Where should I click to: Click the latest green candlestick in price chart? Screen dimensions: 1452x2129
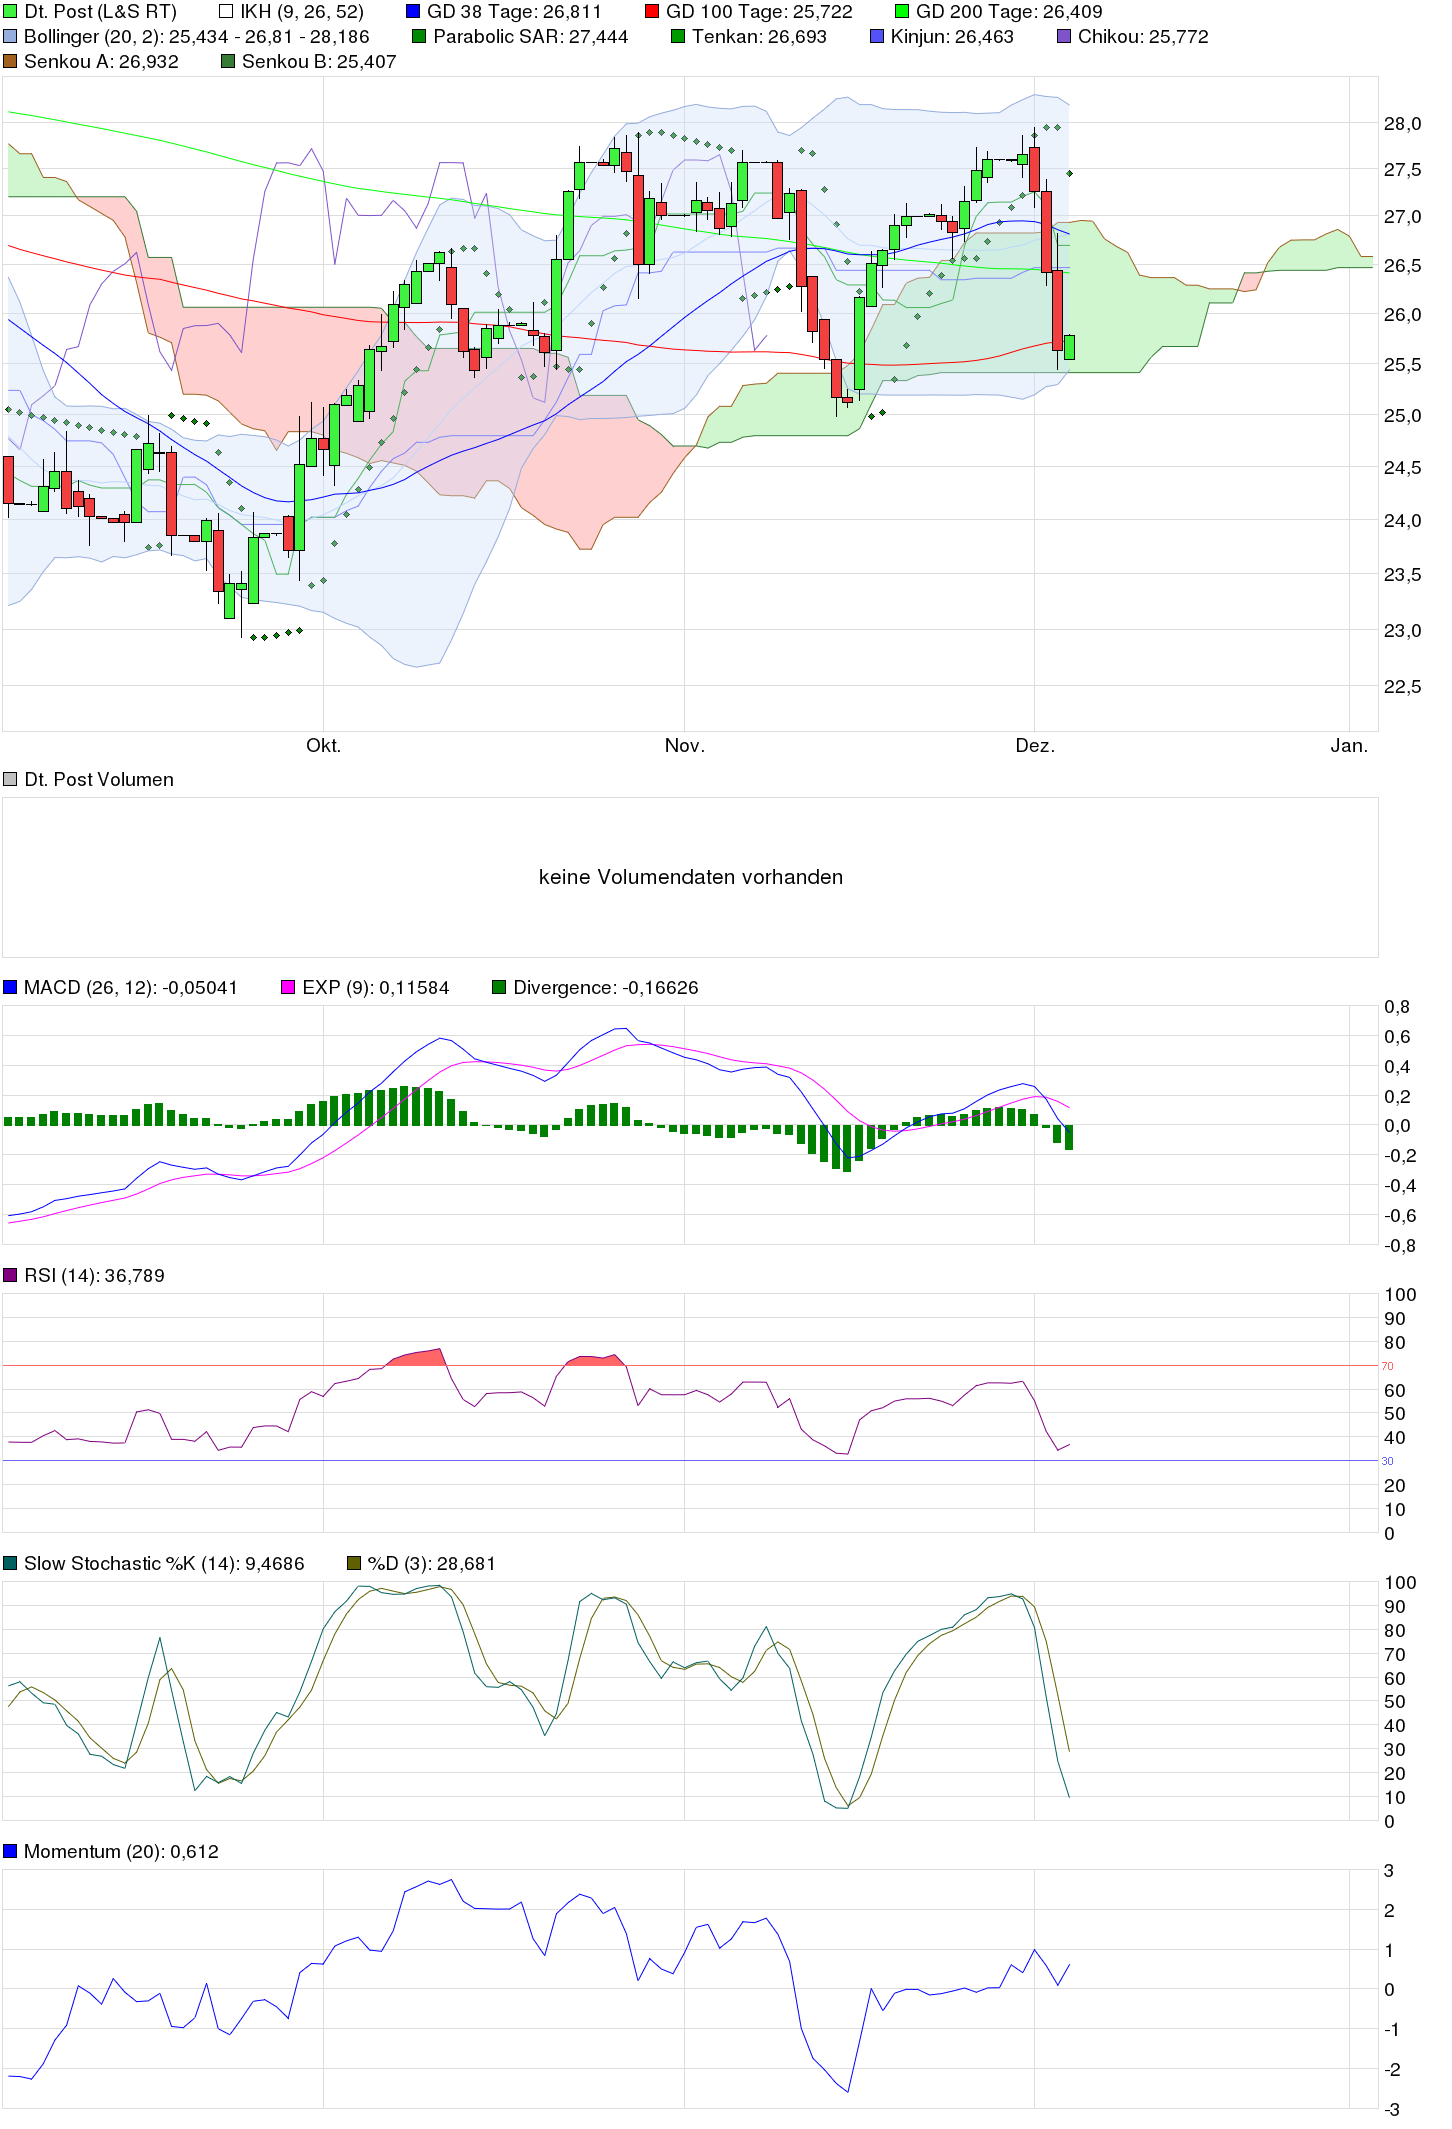[1069, 347]
